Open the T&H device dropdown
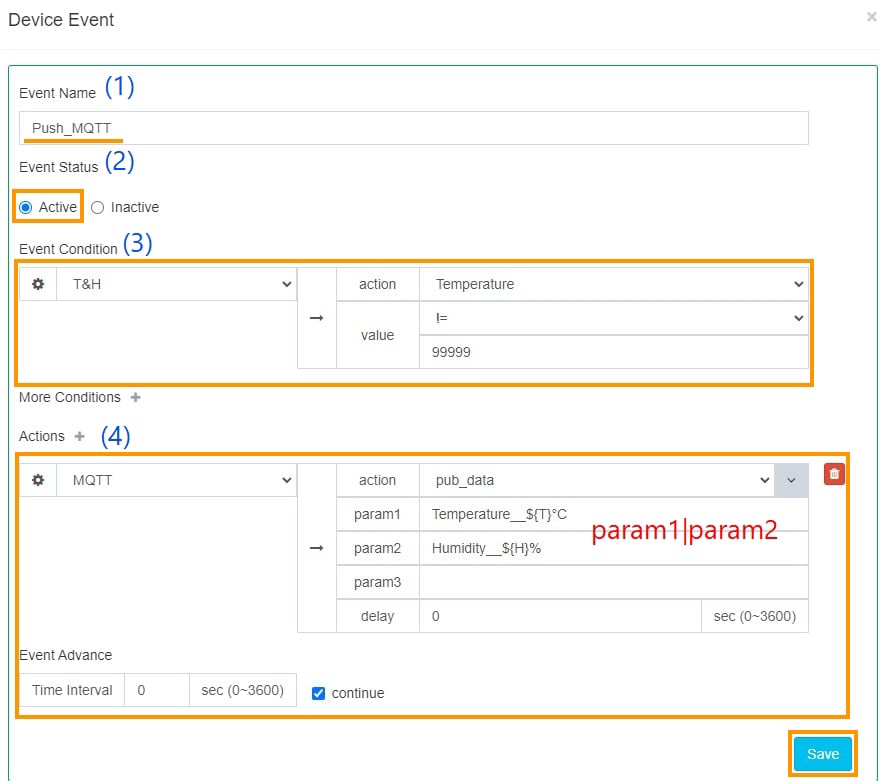The width and height of the screenshot is (880, 781). [x=176, y=284]
